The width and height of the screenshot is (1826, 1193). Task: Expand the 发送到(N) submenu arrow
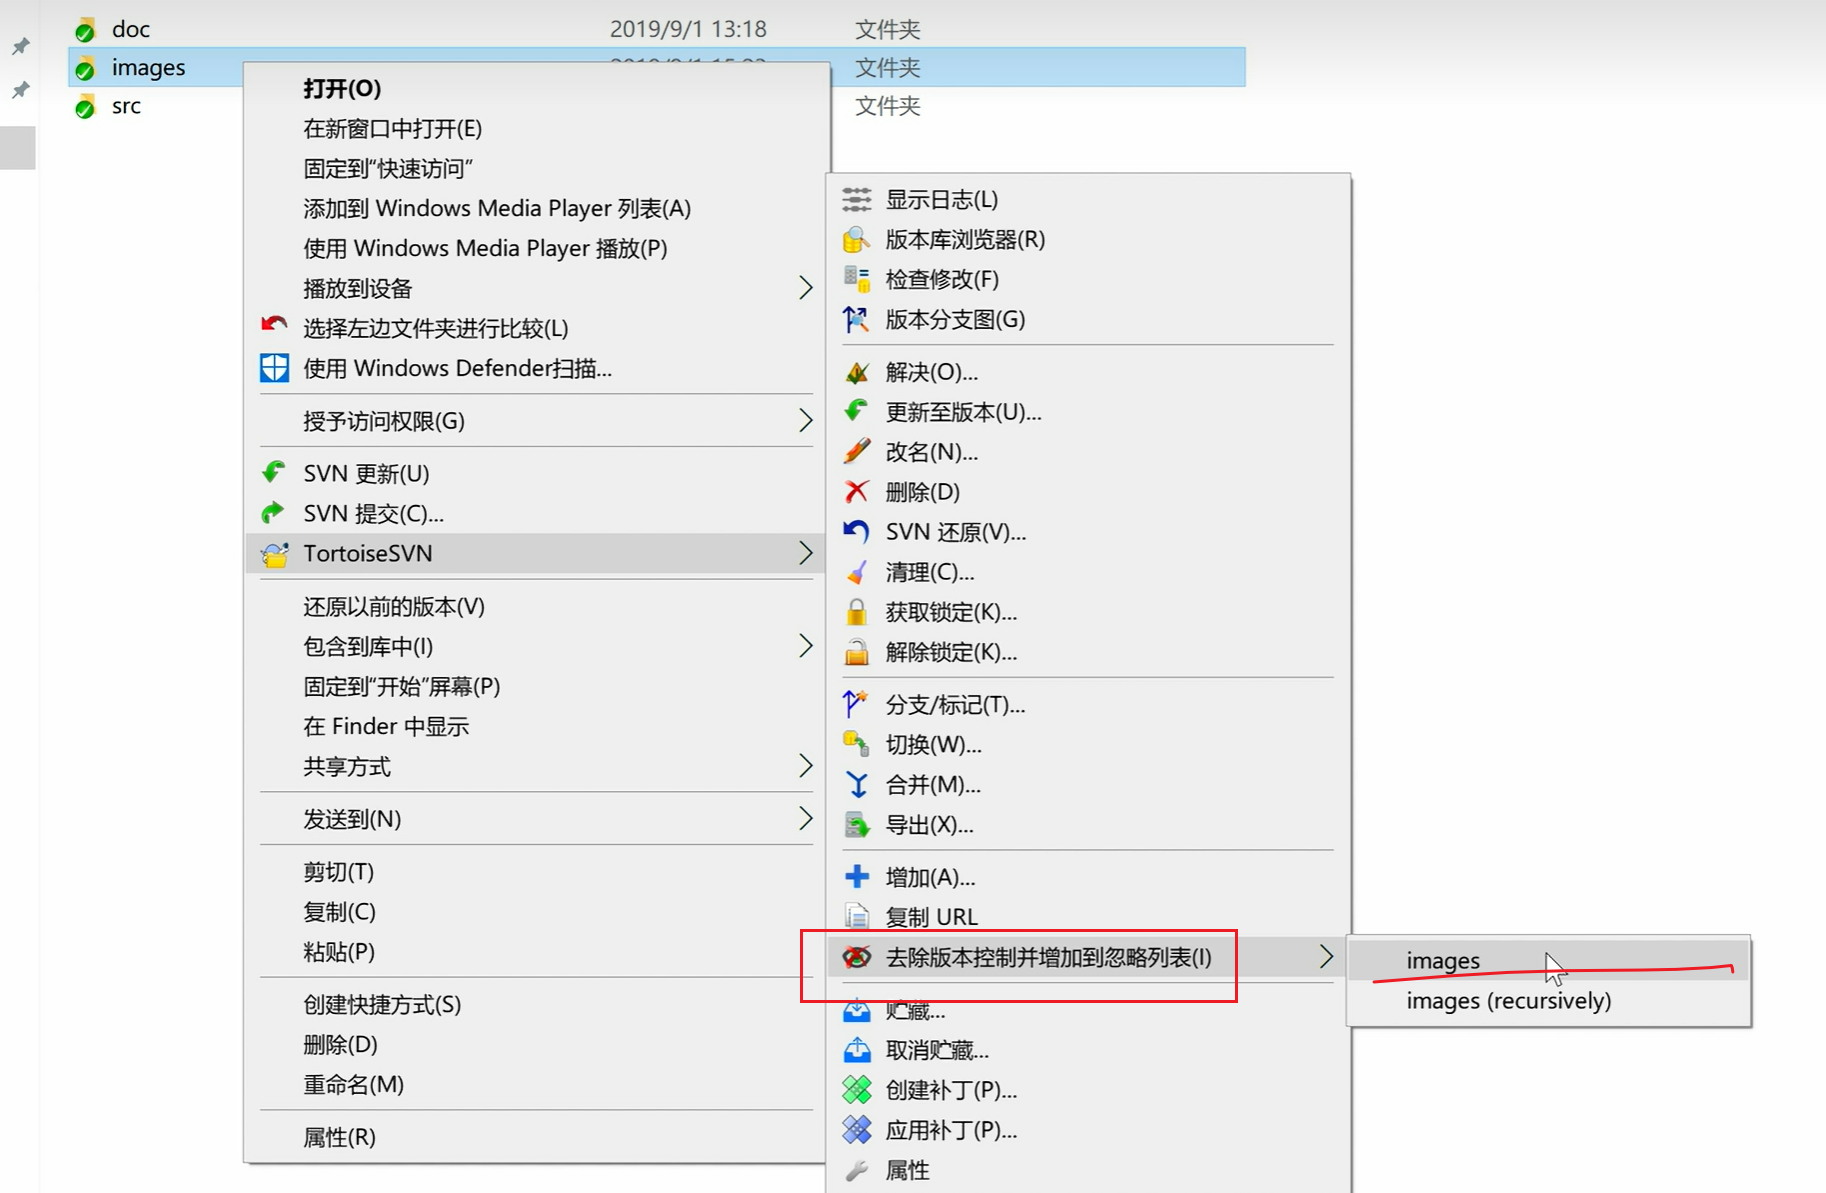coord(806,819)
